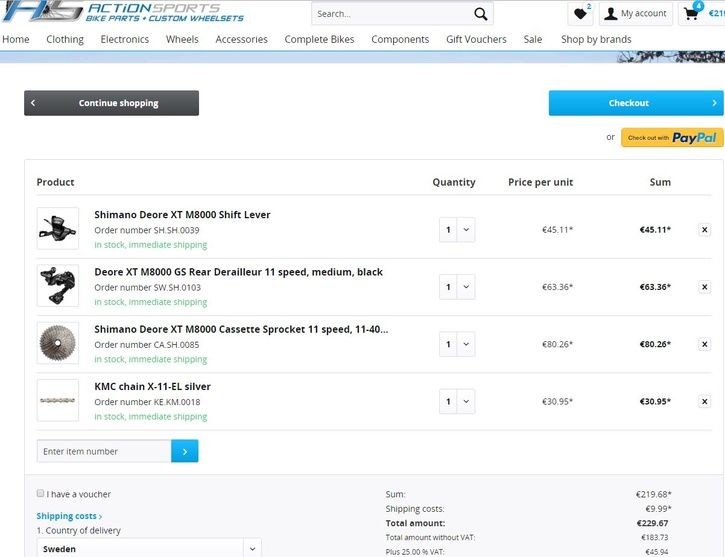Open the Complete Bikes menu

(x=319, y=39)
